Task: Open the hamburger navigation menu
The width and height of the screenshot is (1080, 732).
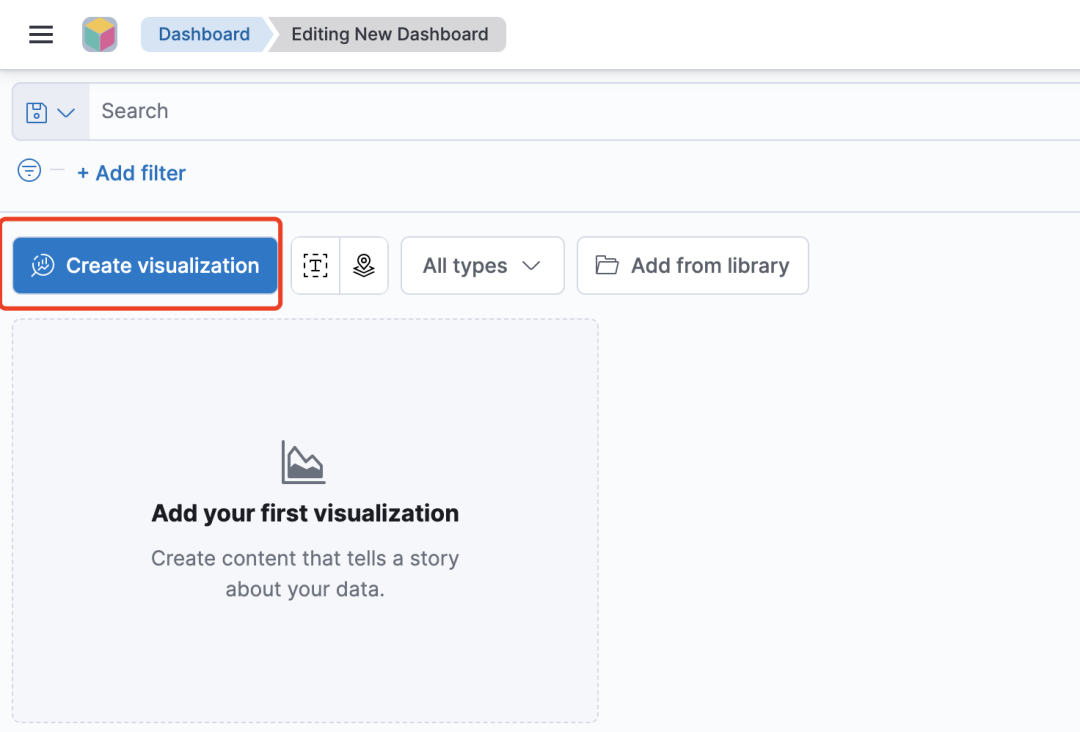Action: (x=41, y=35)
